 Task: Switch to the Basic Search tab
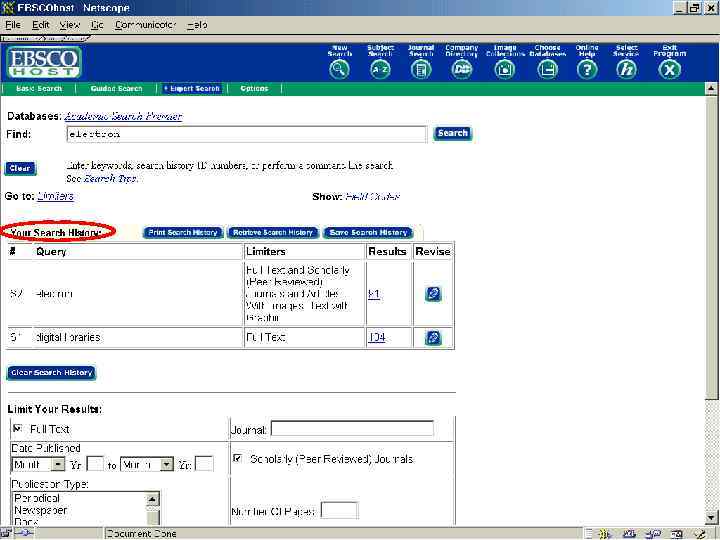pos(39,89)
